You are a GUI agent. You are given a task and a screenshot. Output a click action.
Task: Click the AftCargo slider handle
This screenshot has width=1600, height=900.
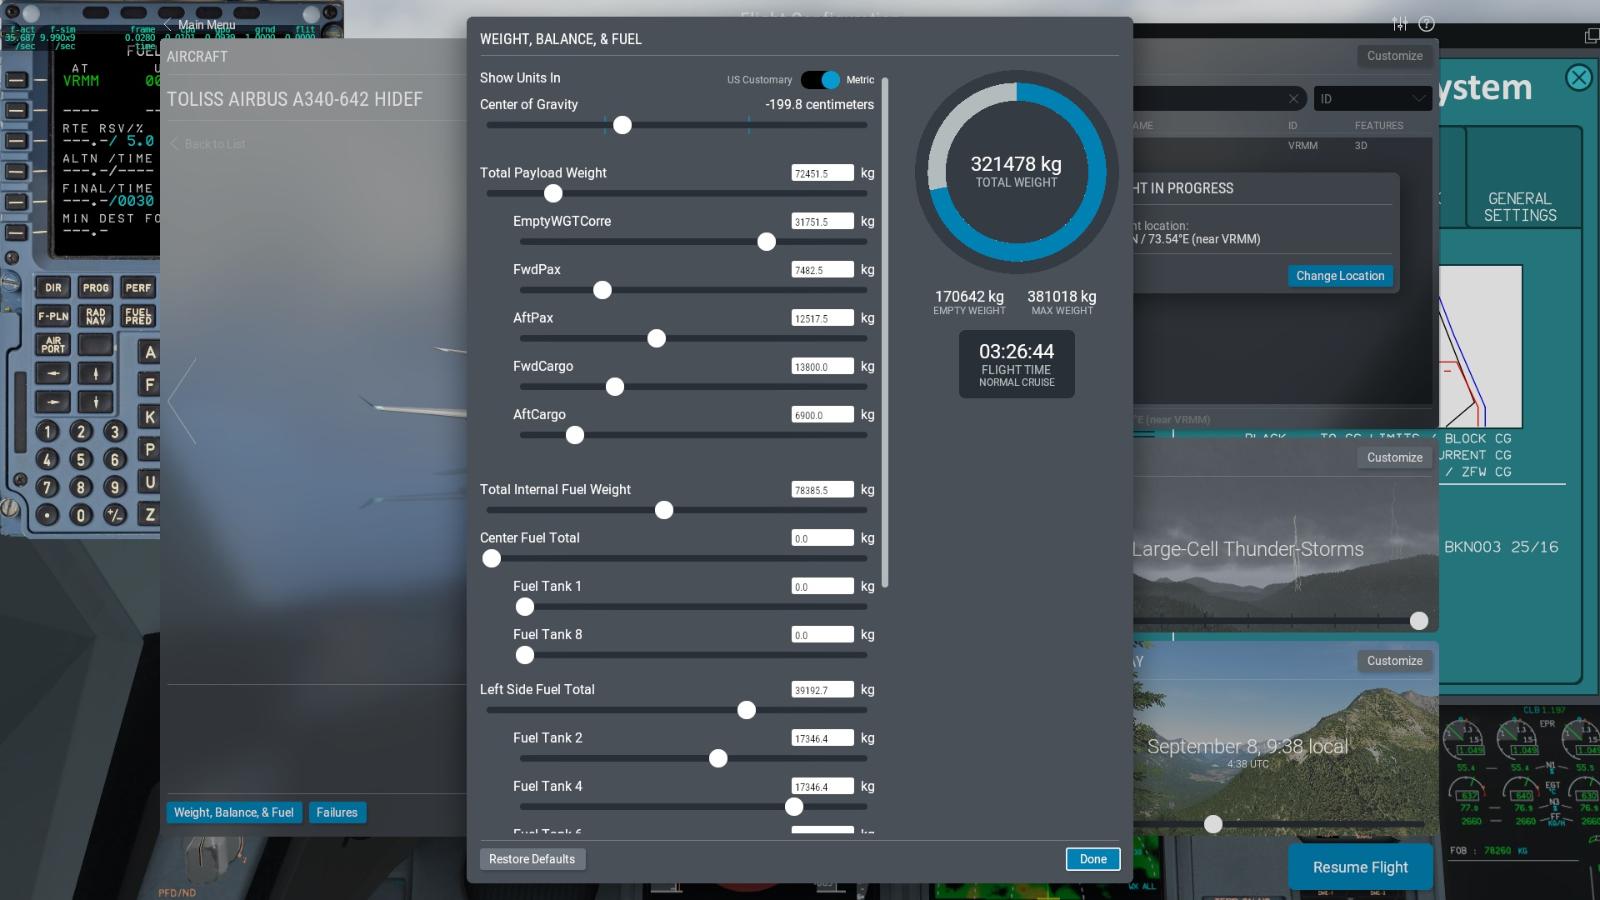(x=575, y=435)
